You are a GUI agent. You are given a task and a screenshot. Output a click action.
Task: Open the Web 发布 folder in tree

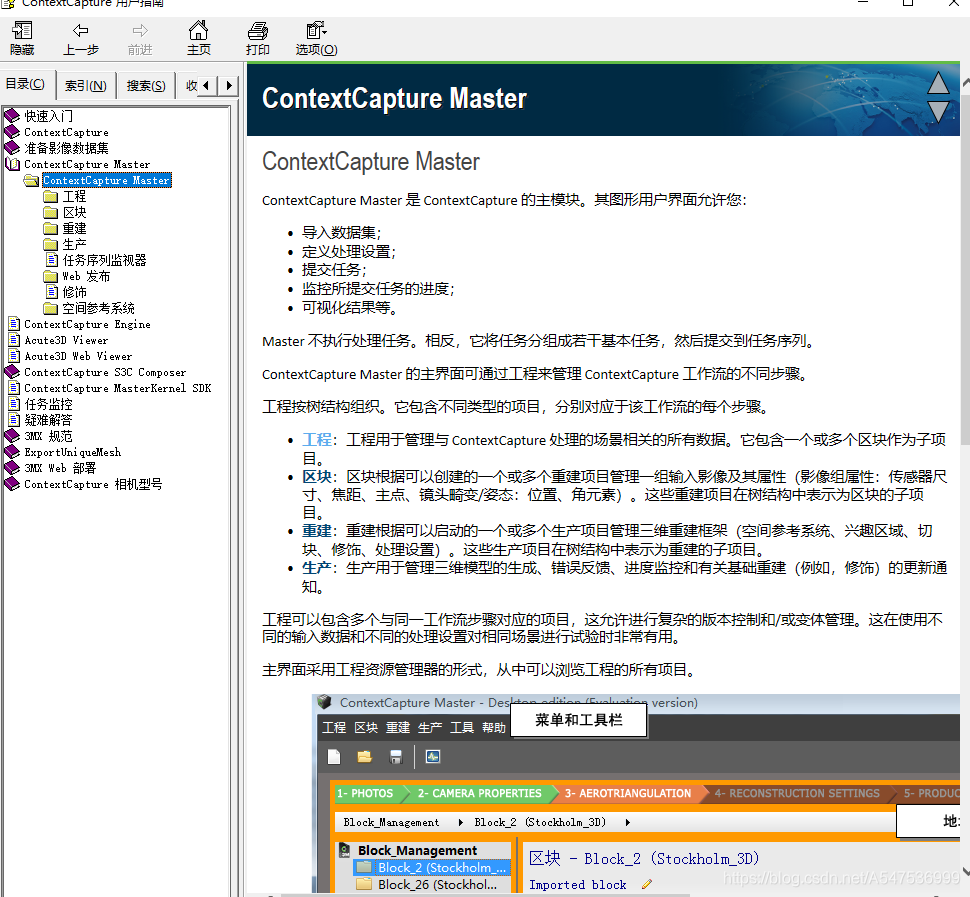77,276
